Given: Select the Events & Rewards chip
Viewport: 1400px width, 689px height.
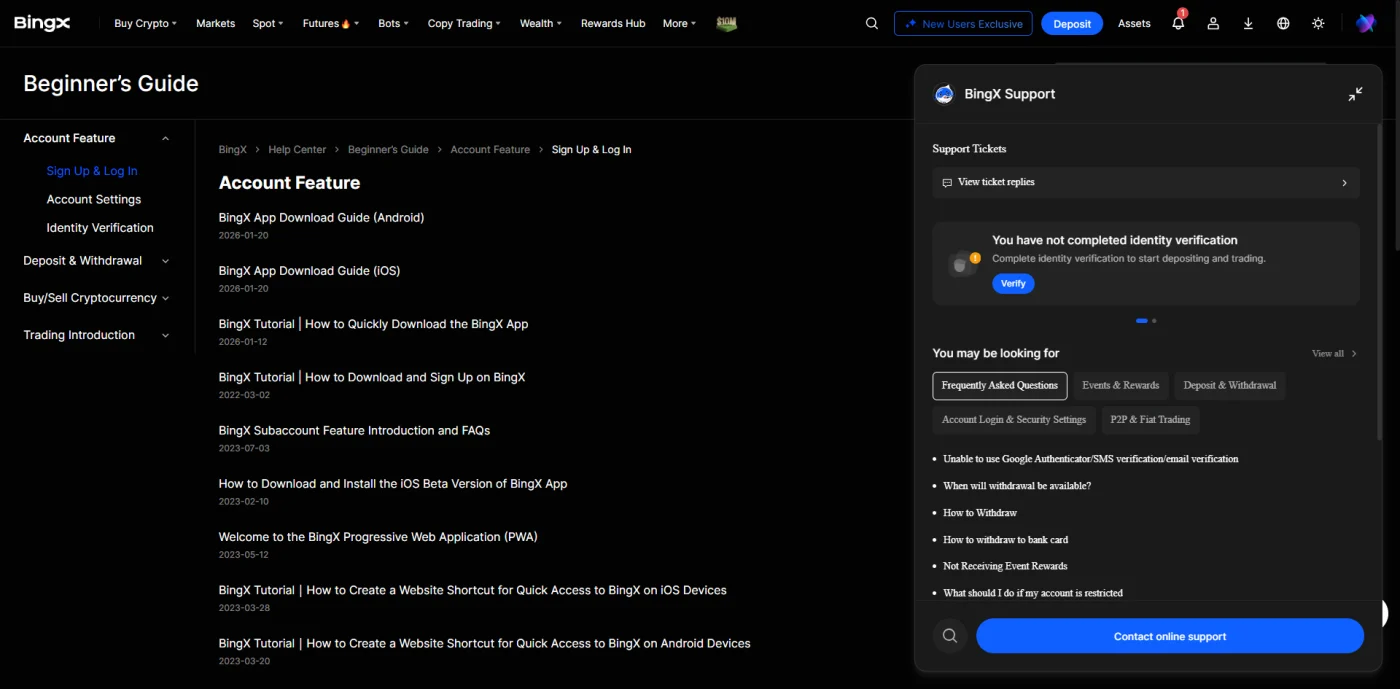Looking at the screenshot, I should 1120,385.
